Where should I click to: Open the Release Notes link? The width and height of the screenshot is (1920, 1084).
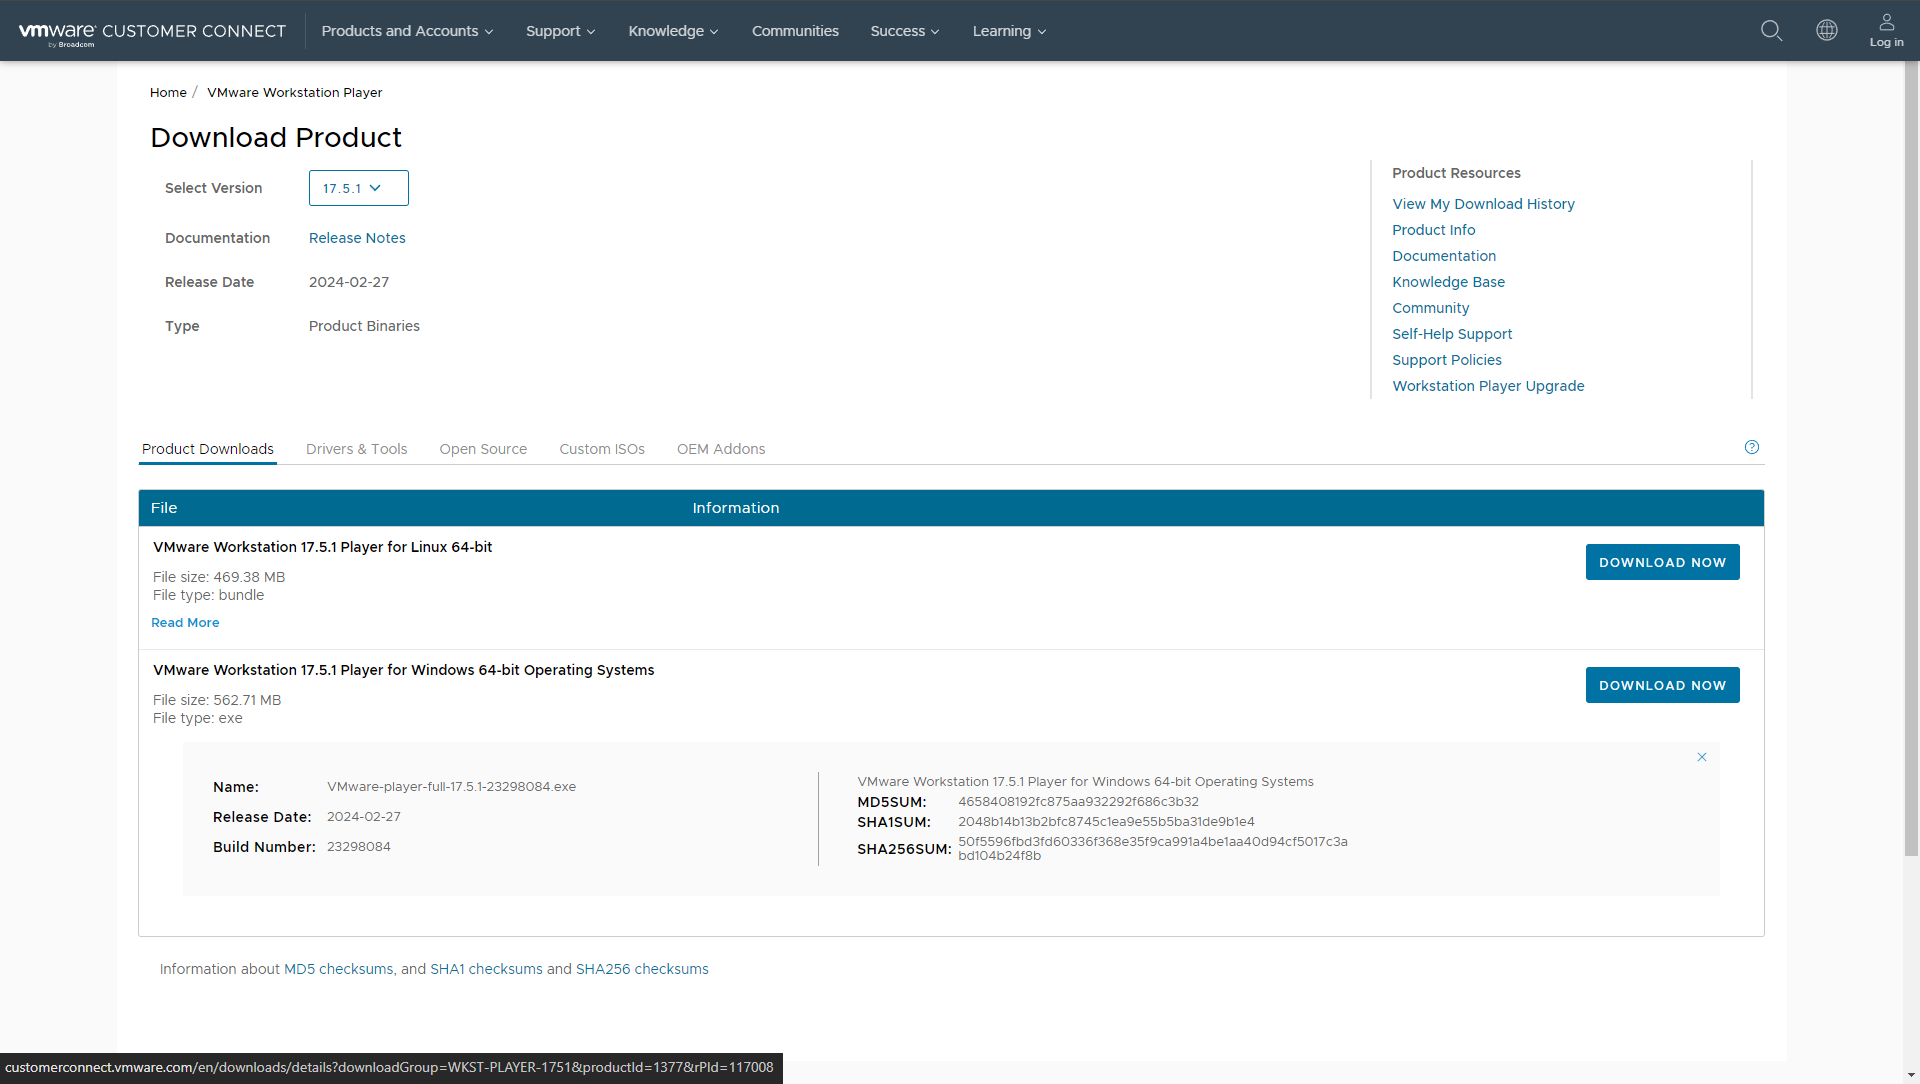[x=357, y=238]
